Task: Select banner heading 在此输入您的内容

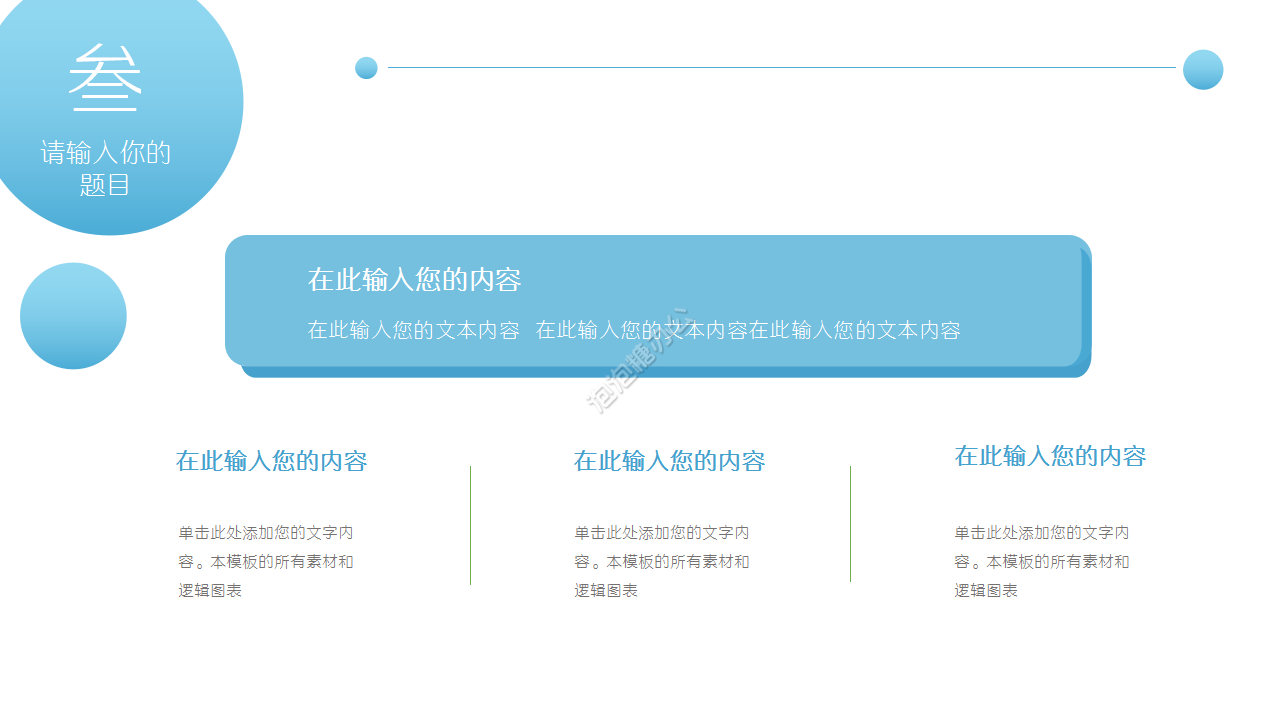Action: tap(414, 280)
